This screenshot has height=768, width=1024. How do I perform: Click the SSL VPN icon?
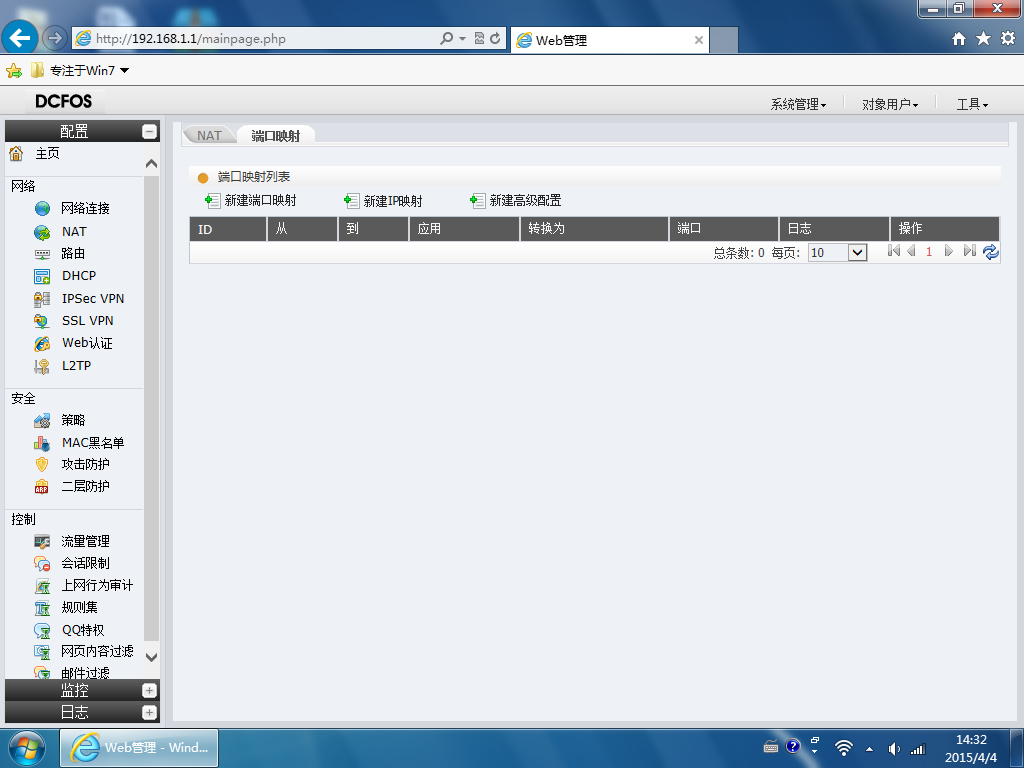[x=42, y=321]
